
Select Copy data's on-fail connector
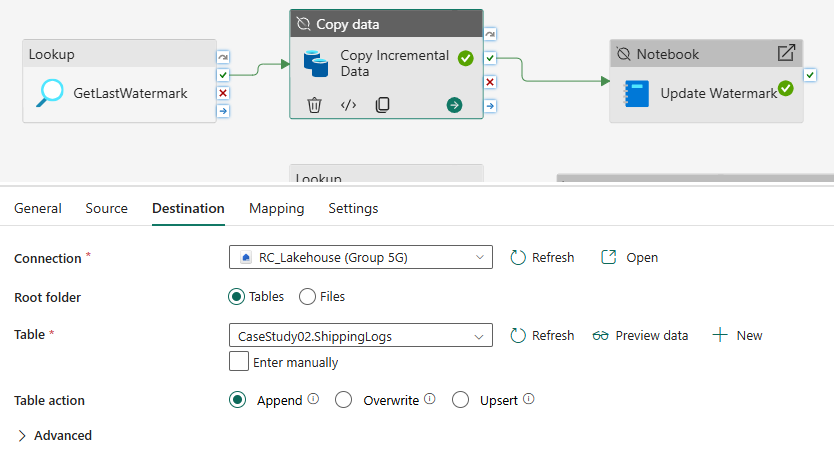(490, 82)
